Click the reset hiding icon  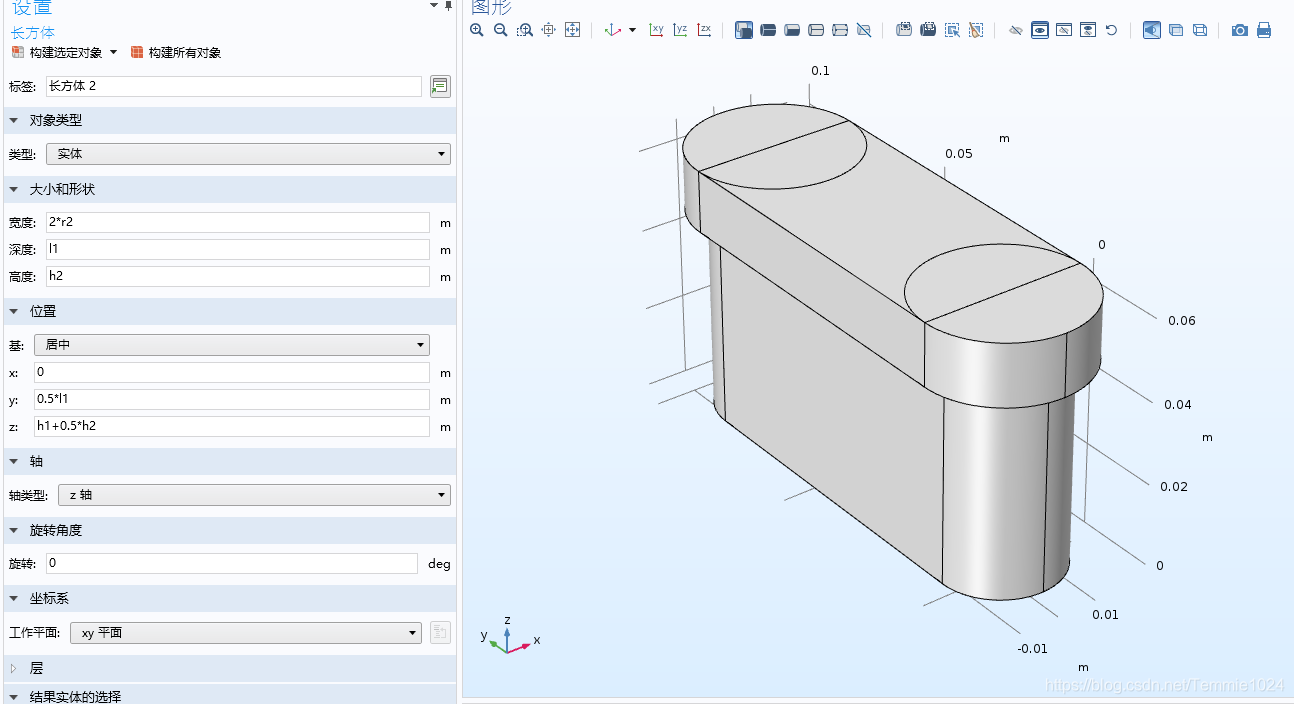coord(1111,30)
